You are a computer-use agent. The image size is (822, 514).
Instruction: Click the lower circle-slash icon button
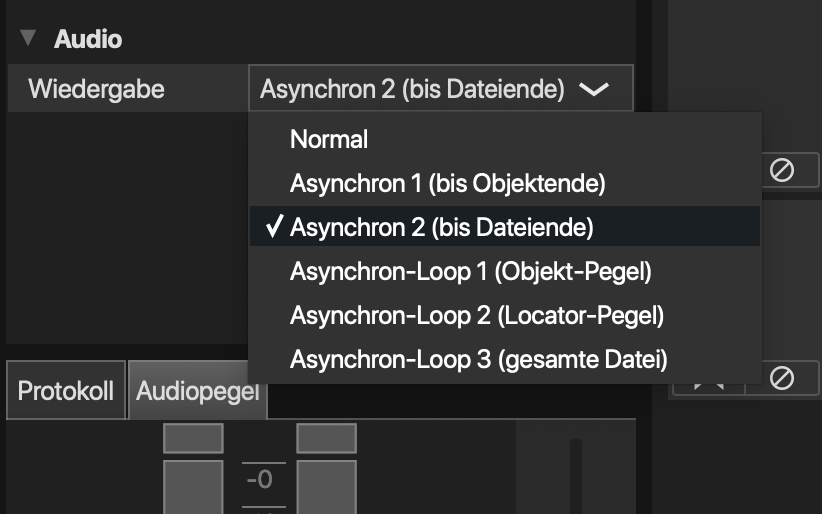pyautogui.click(x=782, y=378)
